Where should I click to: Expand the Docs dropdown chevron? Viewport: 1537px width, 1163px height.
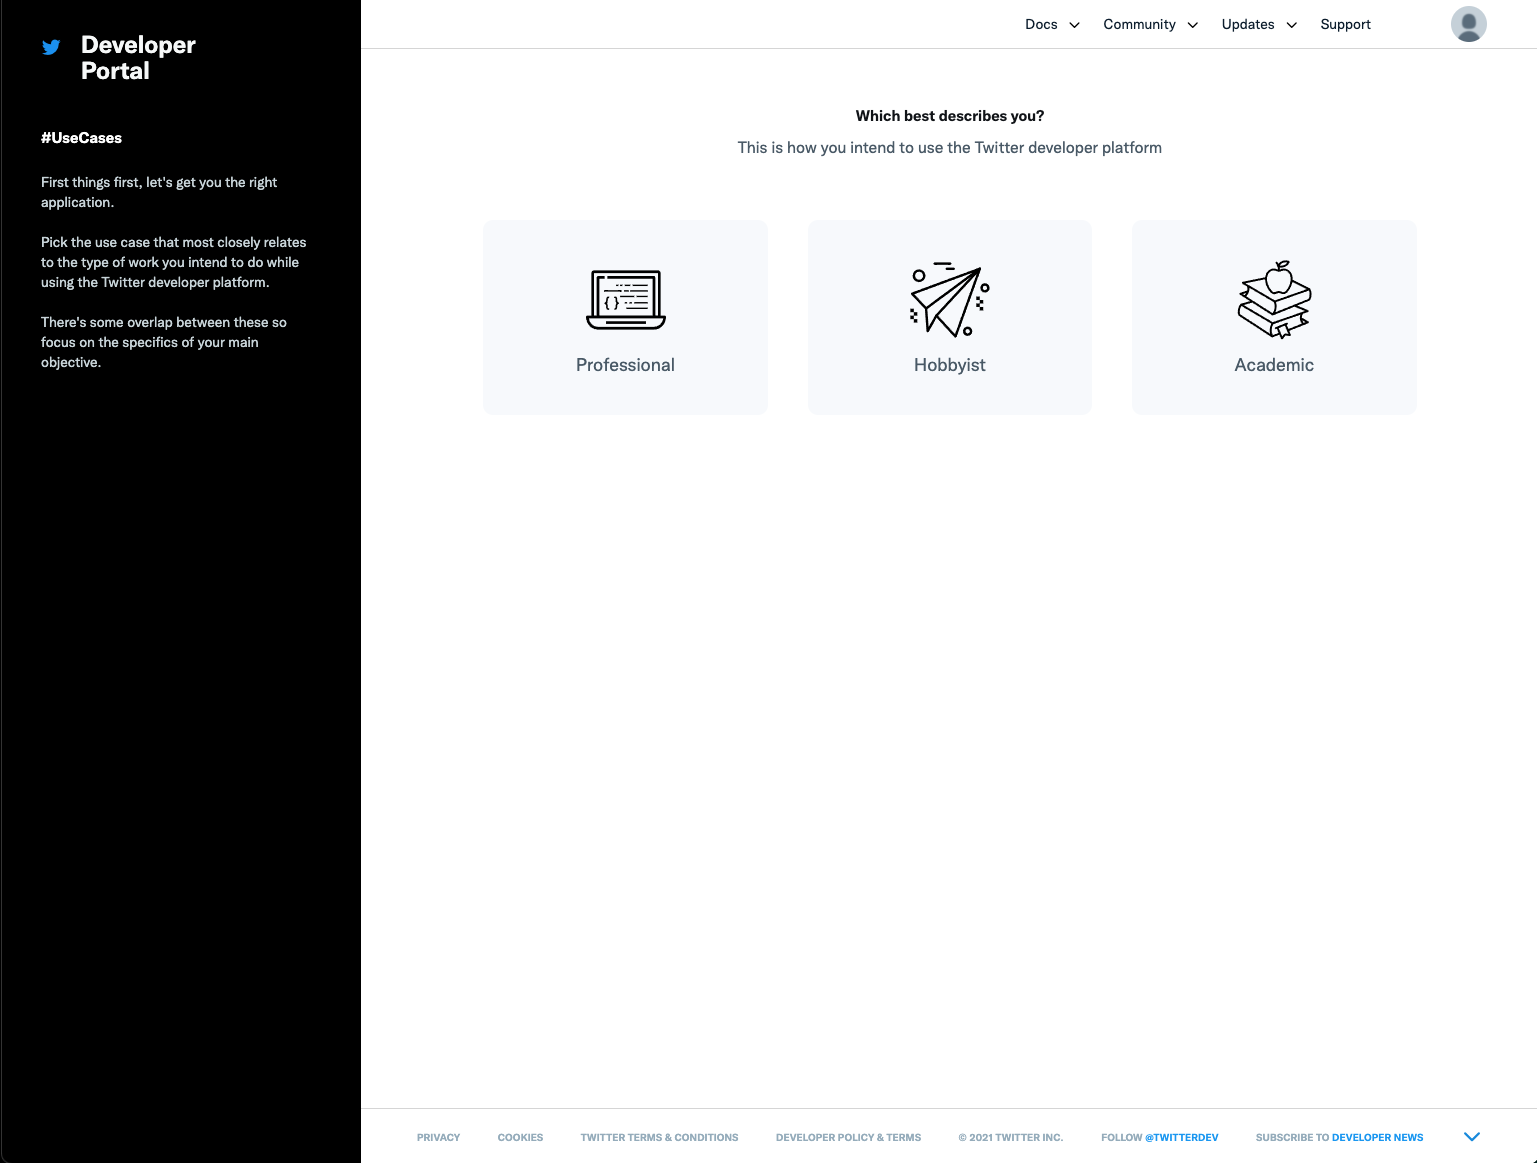(x=1075, y=25)
